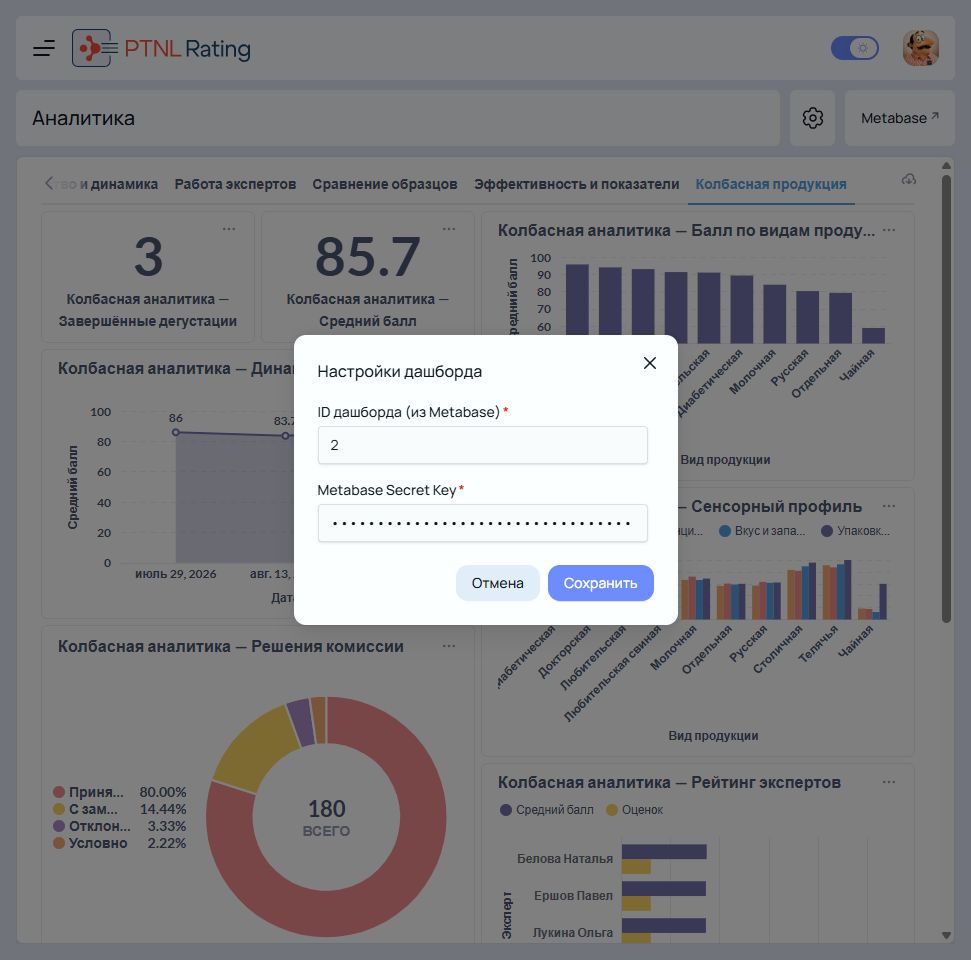Click the dashboard vertical scrollbar thumb
971x960 pixels.
click(x=946, y=398)
